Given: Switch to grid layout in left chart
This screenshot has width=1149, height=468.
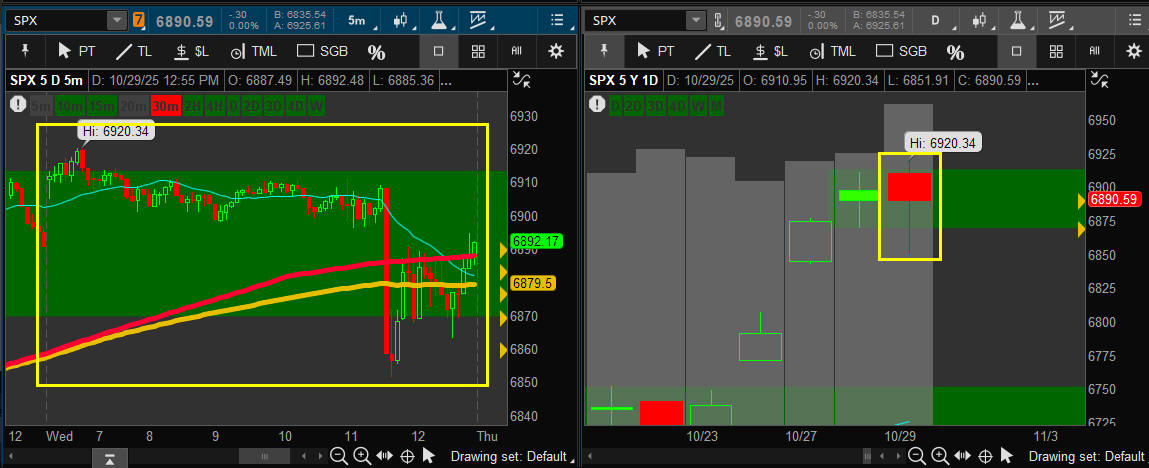Looking at the screenshot, I should [x=478, y=52].
